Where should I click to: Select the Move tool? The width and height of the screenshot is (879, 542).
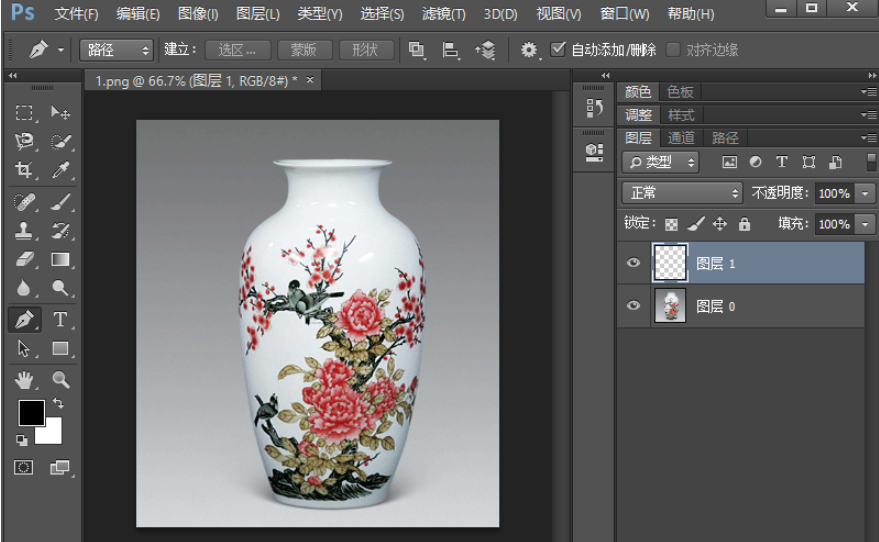click(60, 113)
